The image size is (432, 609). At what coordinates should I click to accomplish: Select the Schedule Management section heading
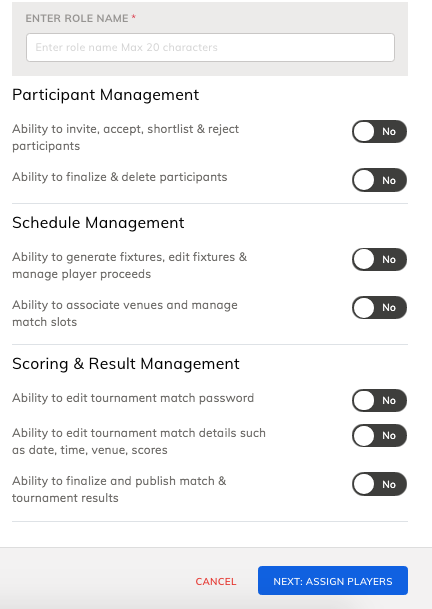98,223
